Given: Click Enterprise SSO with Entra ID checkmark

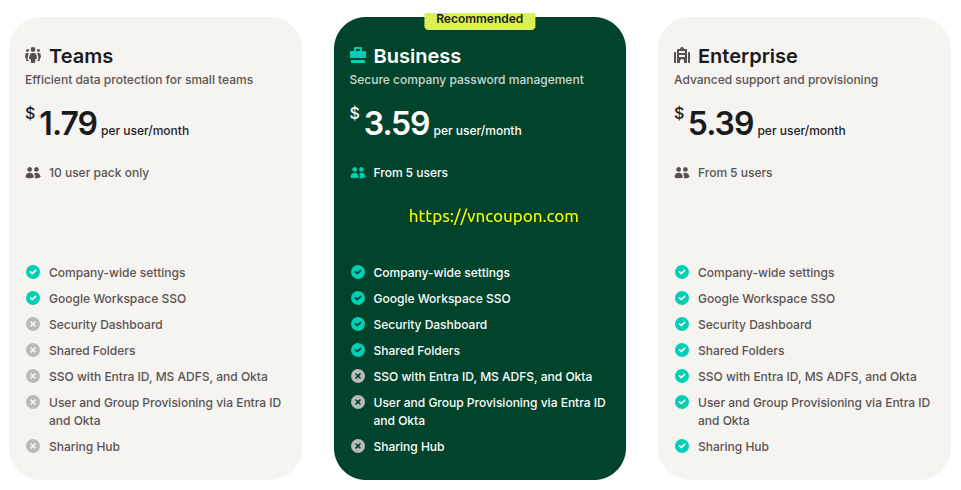Looking at the screenshot, I should coord(682,377).
